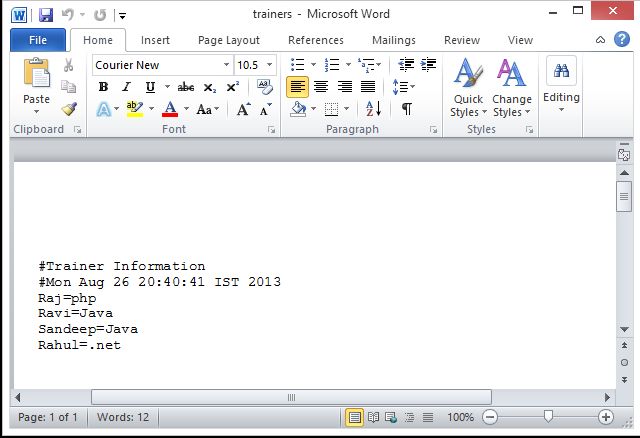Open Line and Paragraph Spacing menu
This screenshot has height=438, width=640.
point(403,87)
